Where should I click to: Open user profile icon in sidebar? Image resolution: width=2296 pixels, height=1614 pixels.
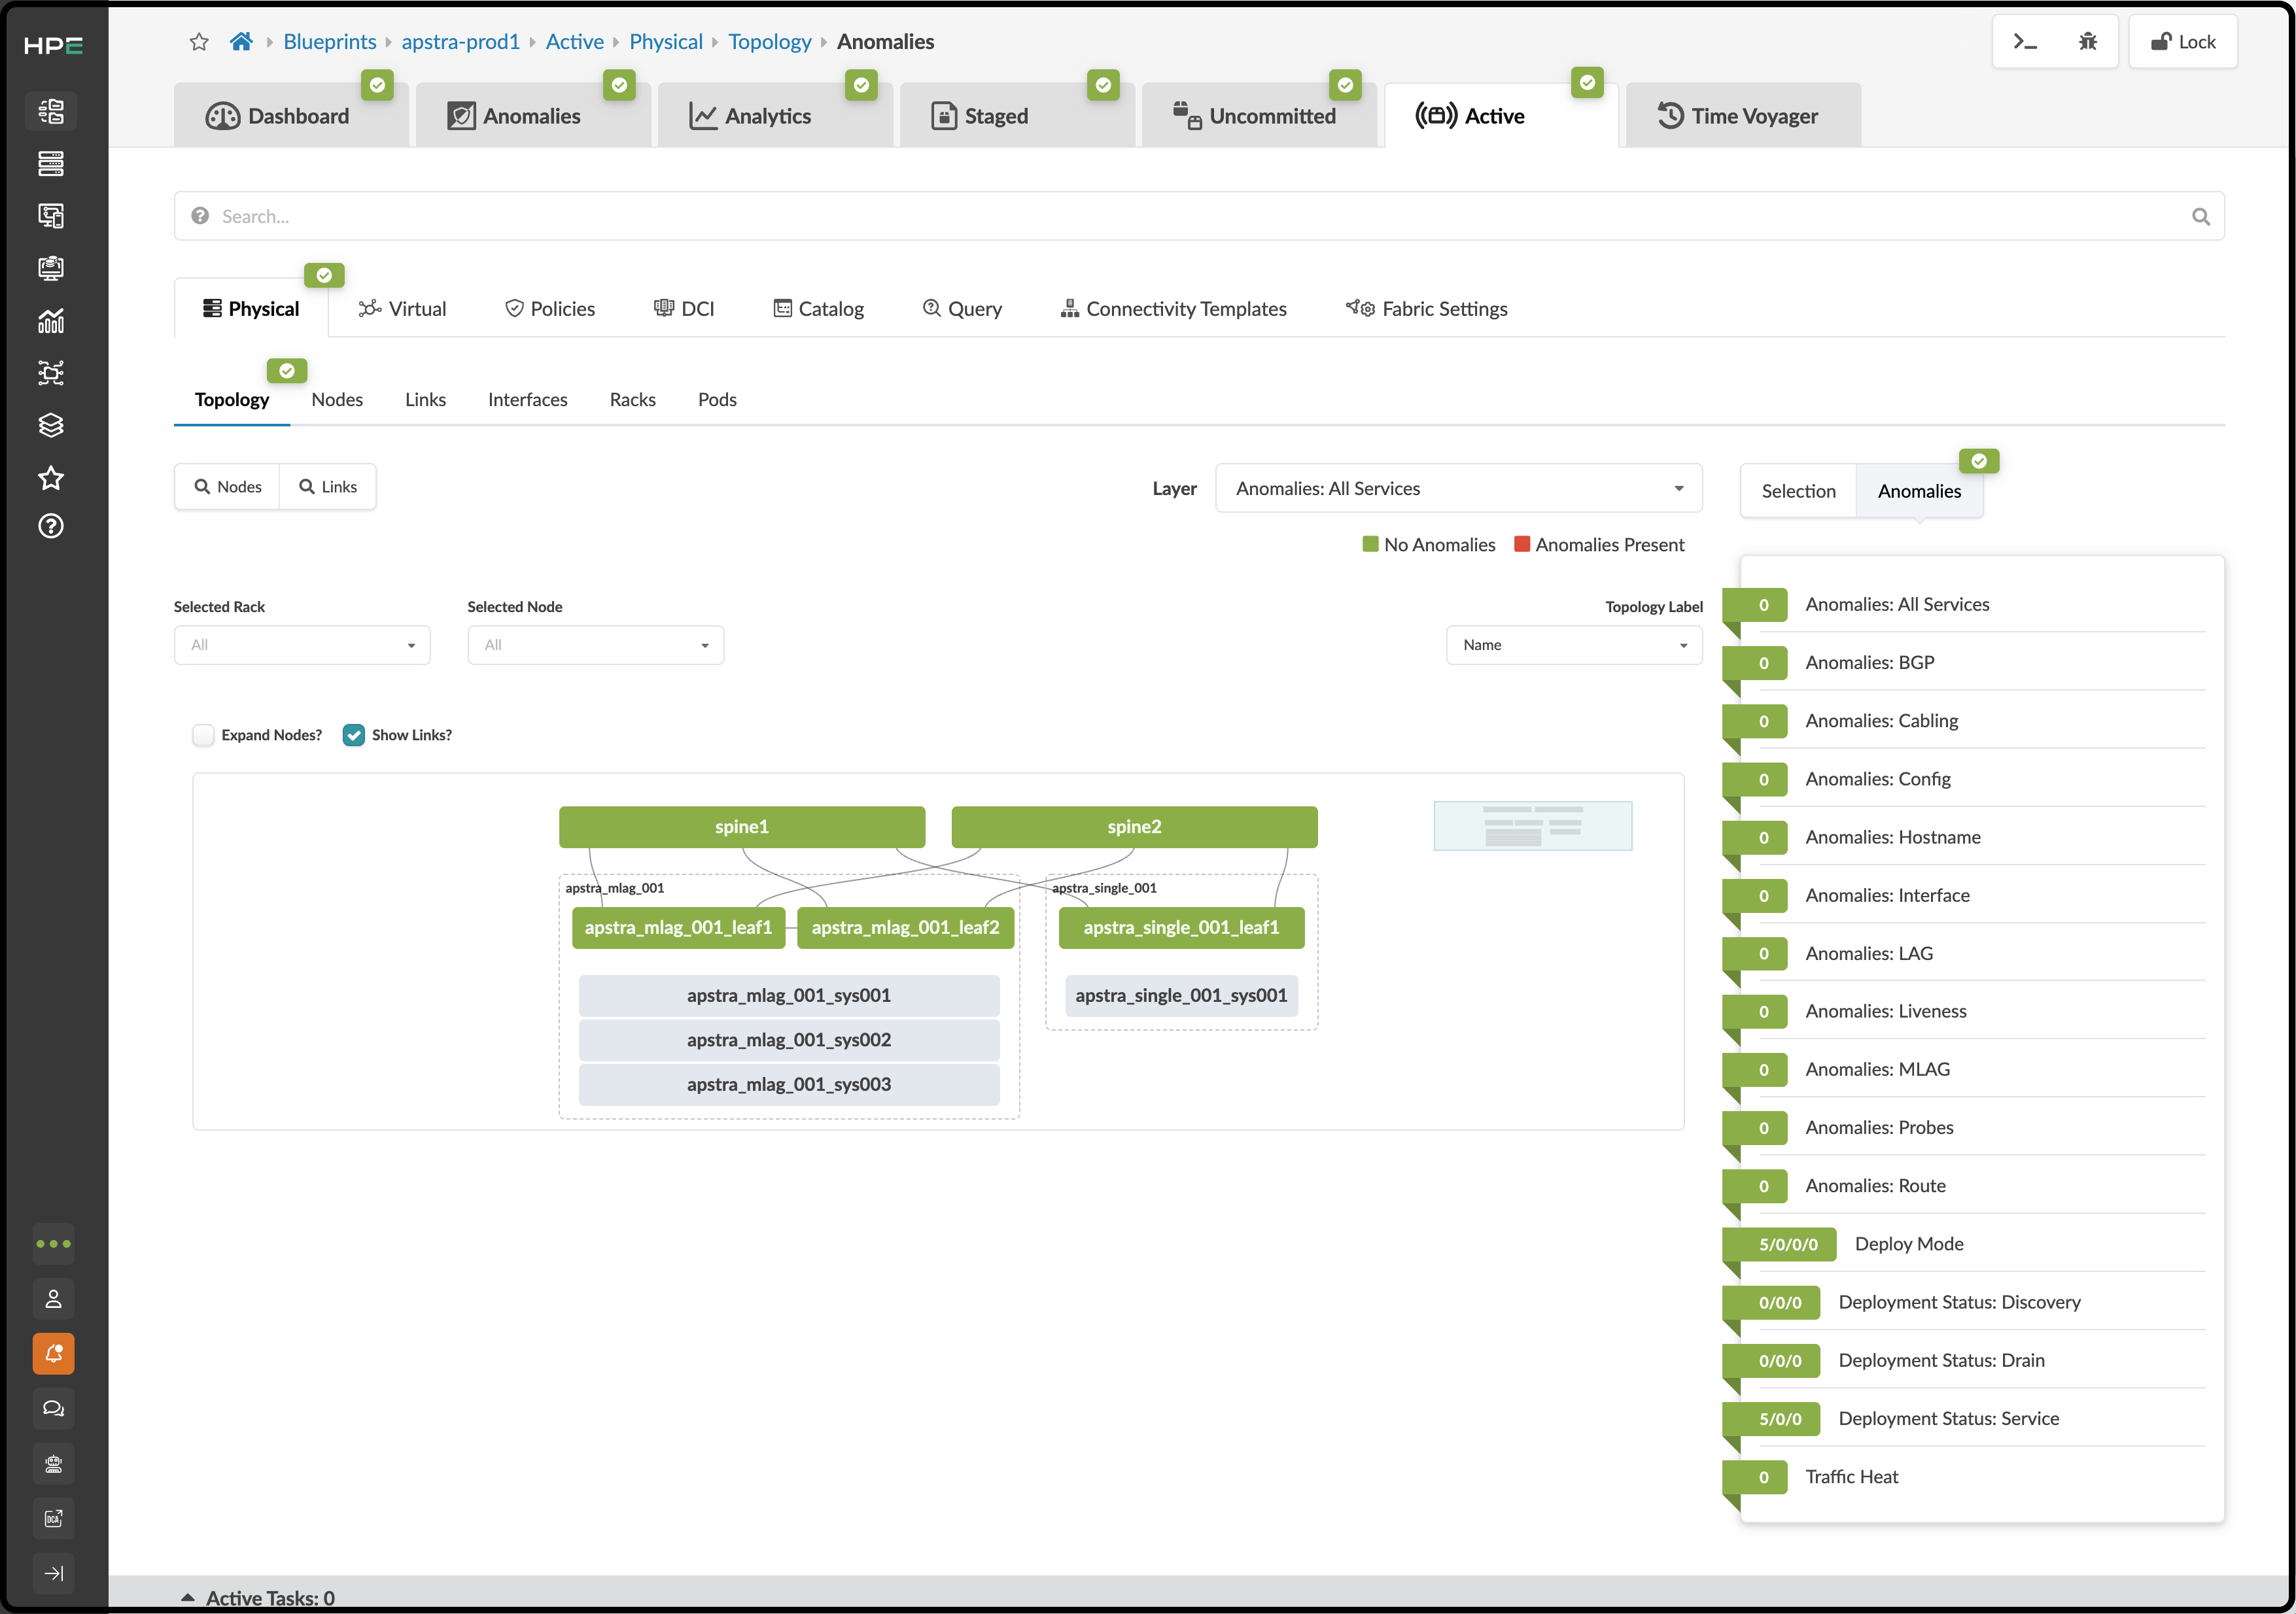tap(54, 1299)
